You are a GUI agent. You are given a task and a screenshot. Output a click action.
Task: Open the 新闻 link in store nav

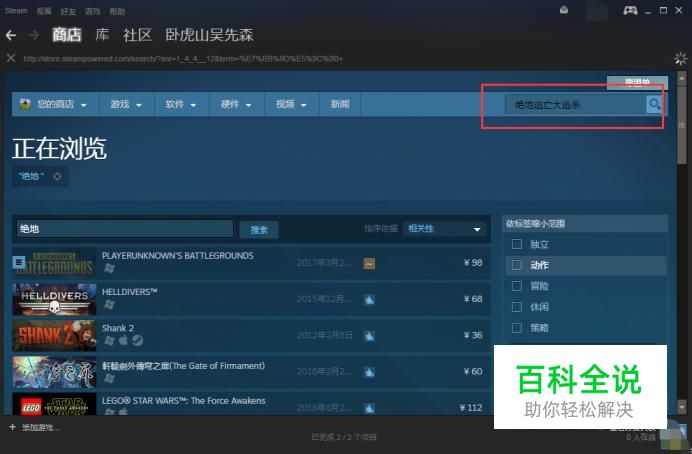pos(340,104)
